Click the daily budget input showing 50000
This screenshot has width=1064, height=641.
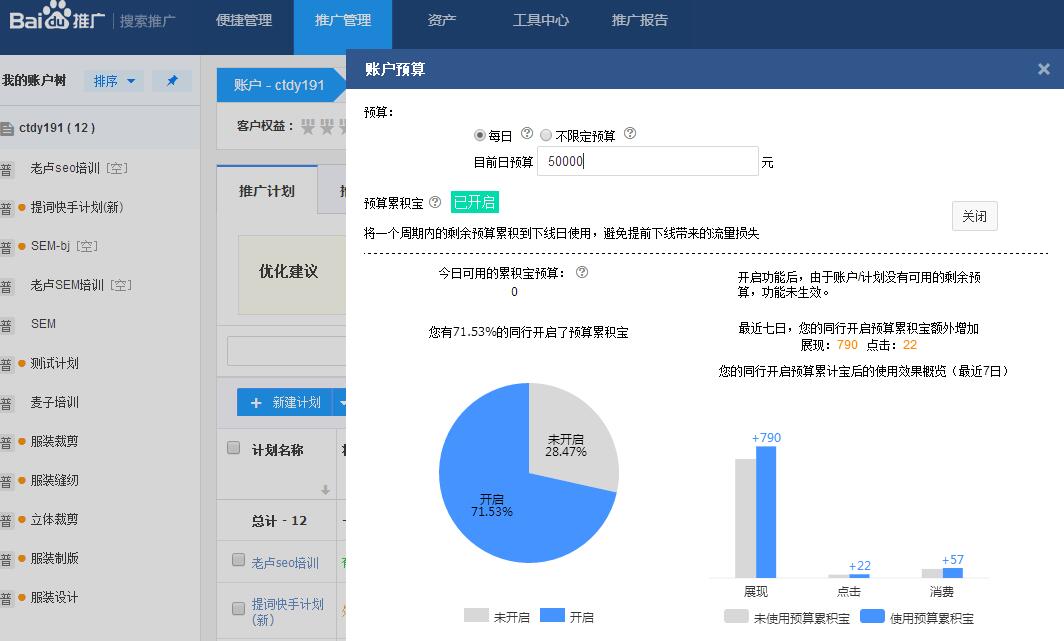(647, 161)
